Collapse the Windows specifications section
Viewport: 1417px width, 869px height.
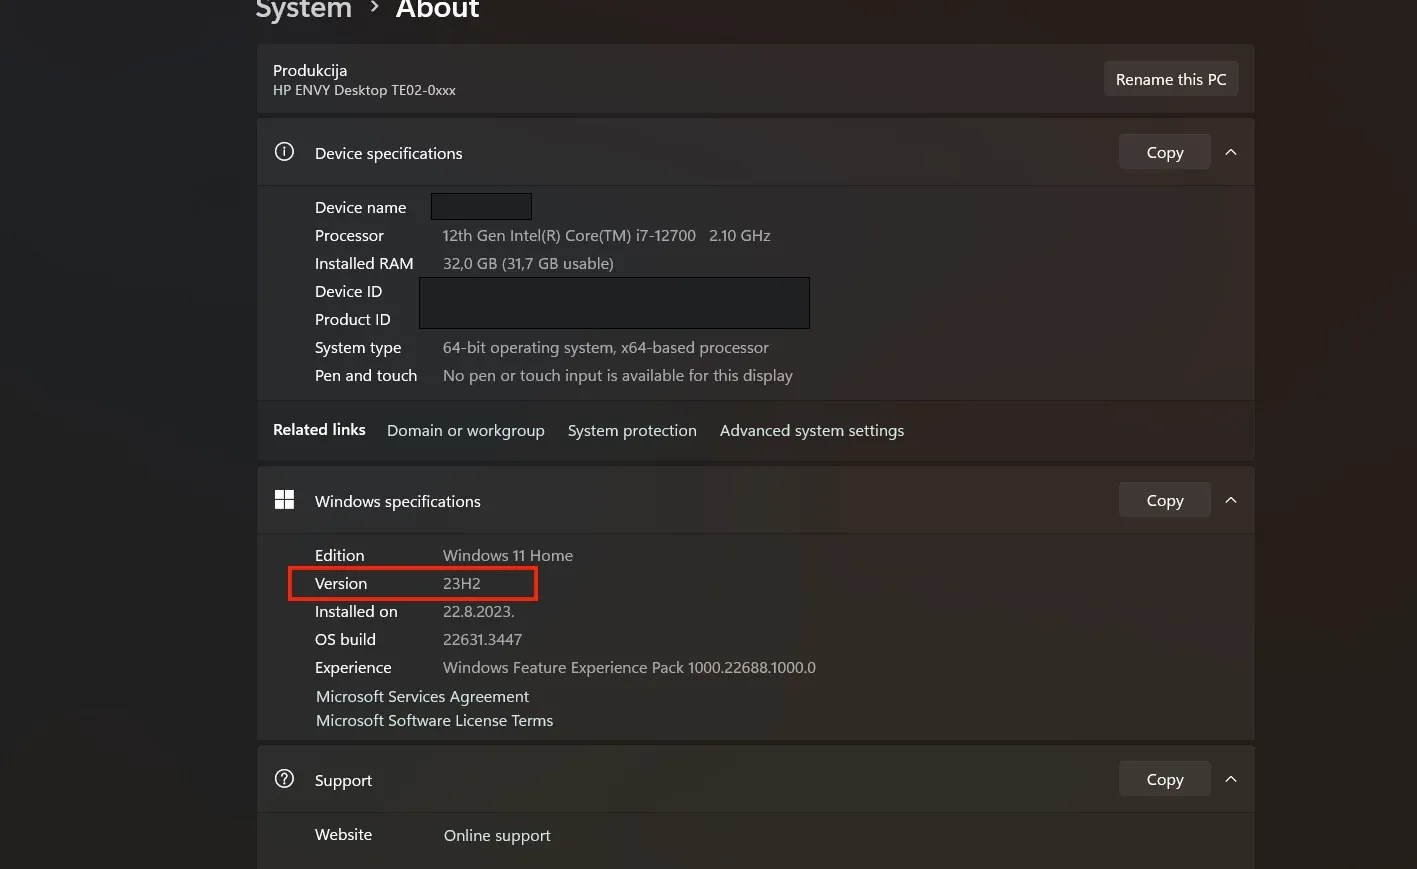[x=1231, y=500]
